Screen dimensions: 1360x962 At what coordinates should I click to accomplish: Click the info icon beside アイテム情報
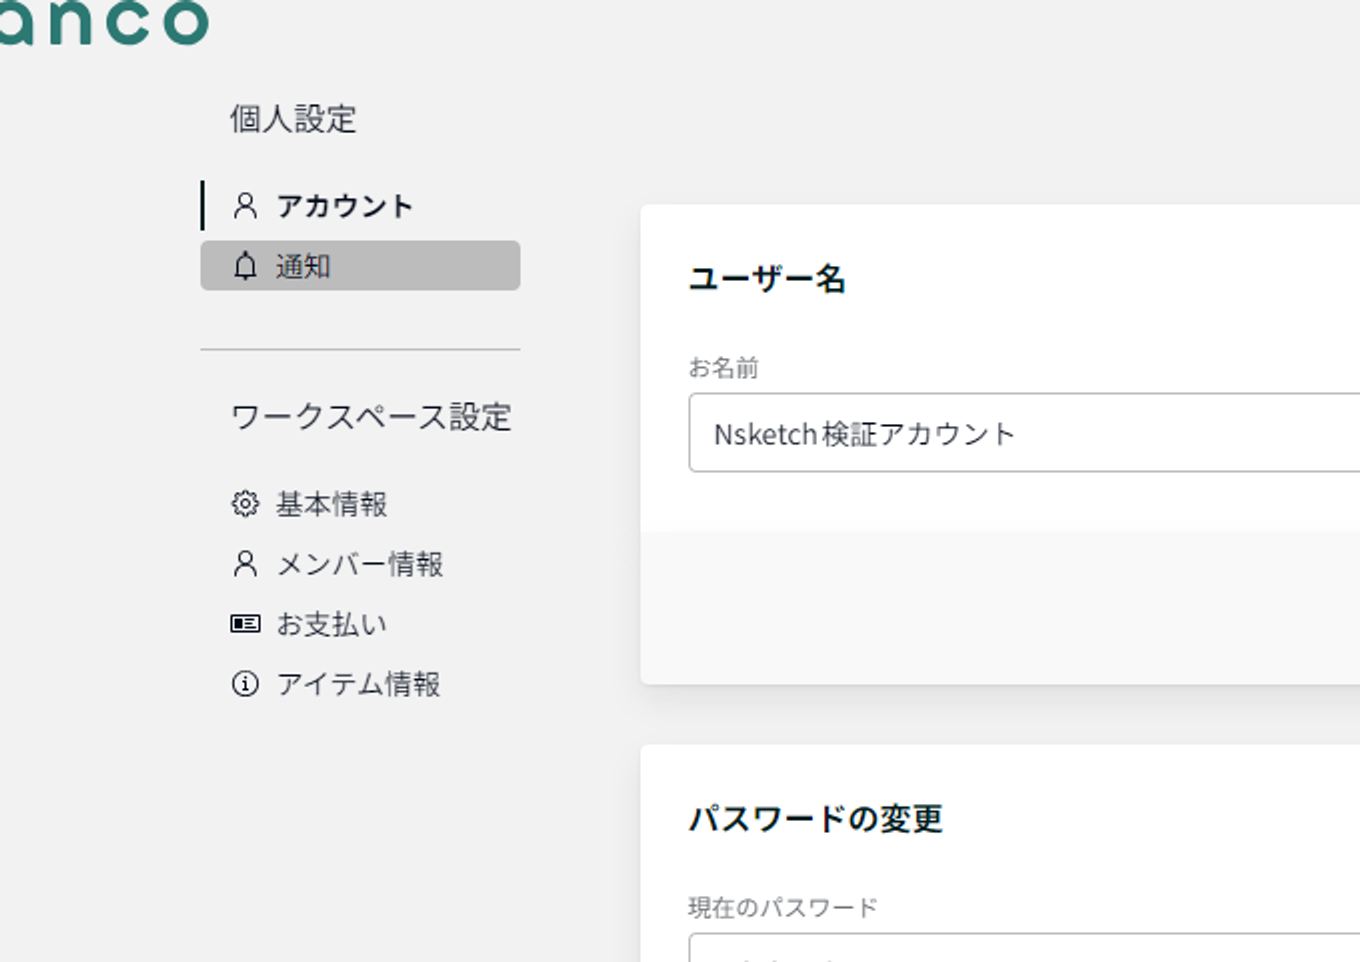(x=245, y=684)
